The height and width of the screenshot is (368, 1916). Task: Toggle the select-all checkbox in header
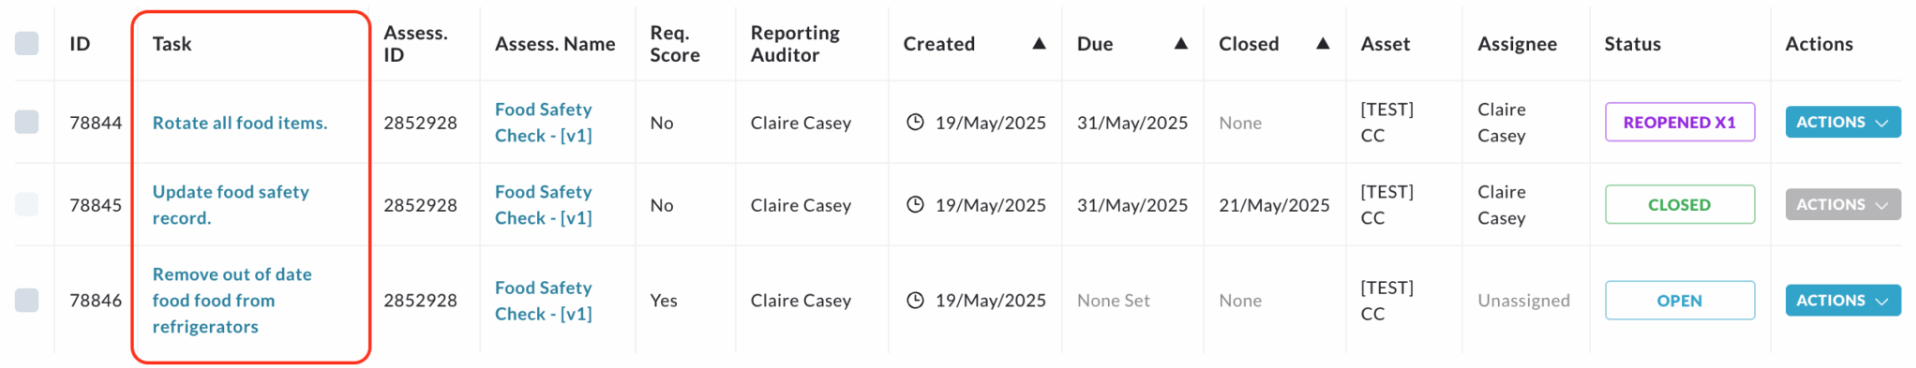[27, 43]
